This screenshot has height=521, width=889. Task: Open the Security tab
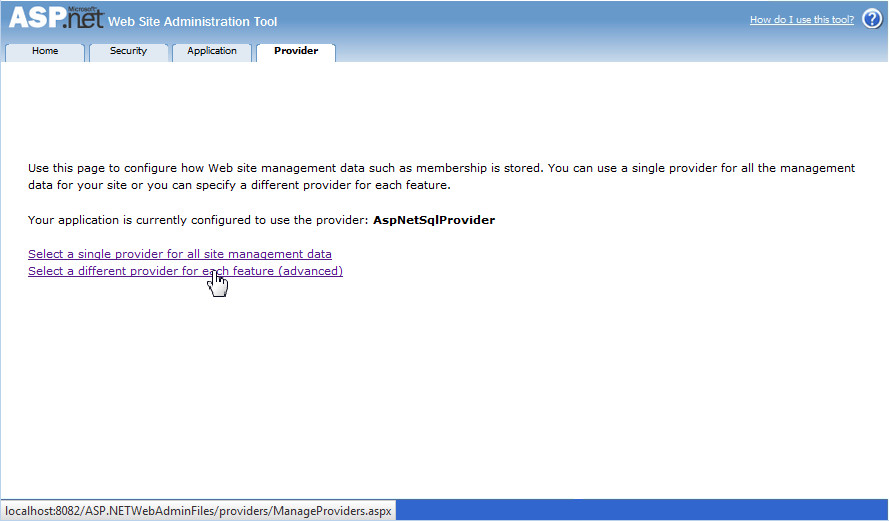128,51
